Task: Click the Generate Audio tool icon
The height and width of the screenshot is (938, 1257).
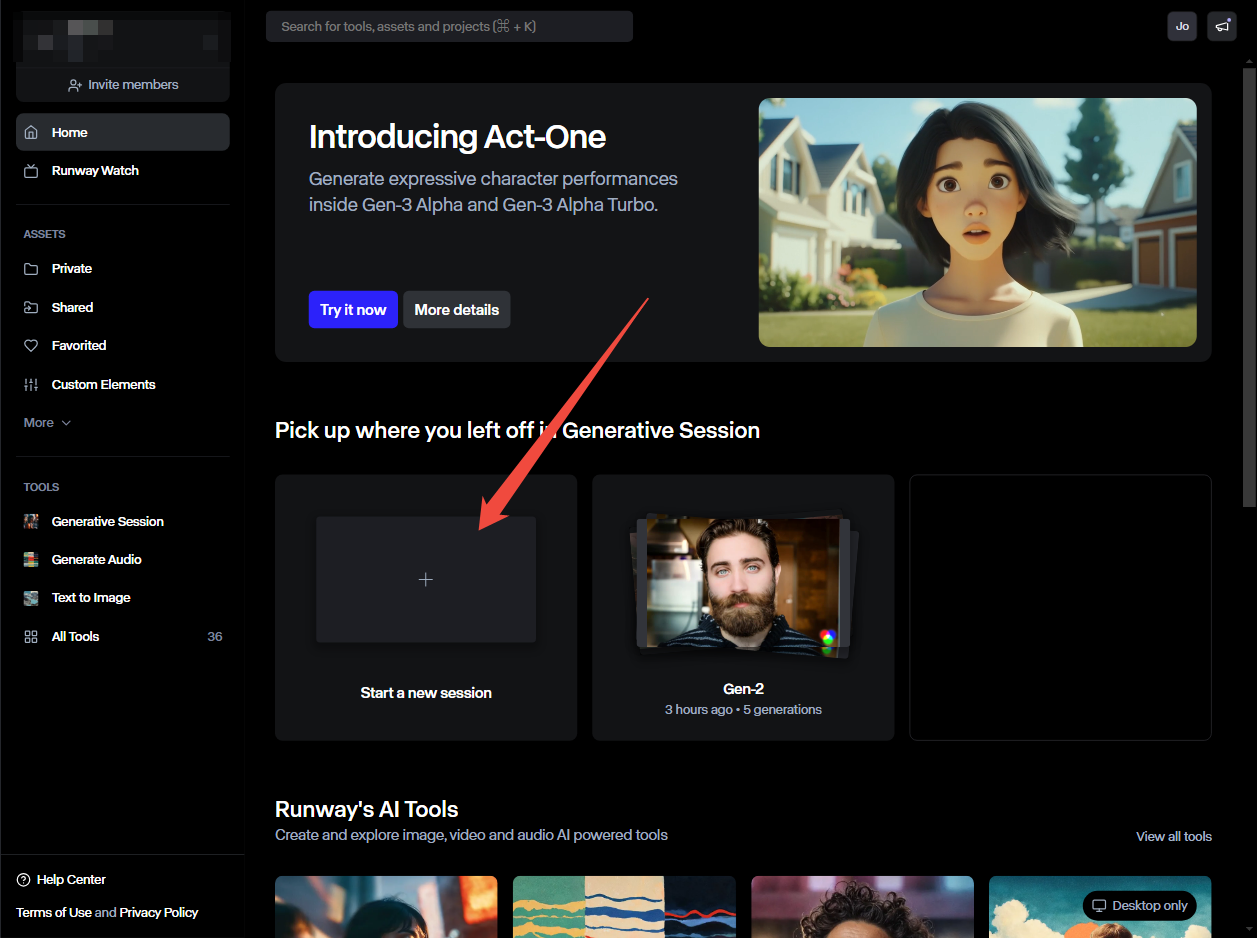Action: (x=31, y=560)
